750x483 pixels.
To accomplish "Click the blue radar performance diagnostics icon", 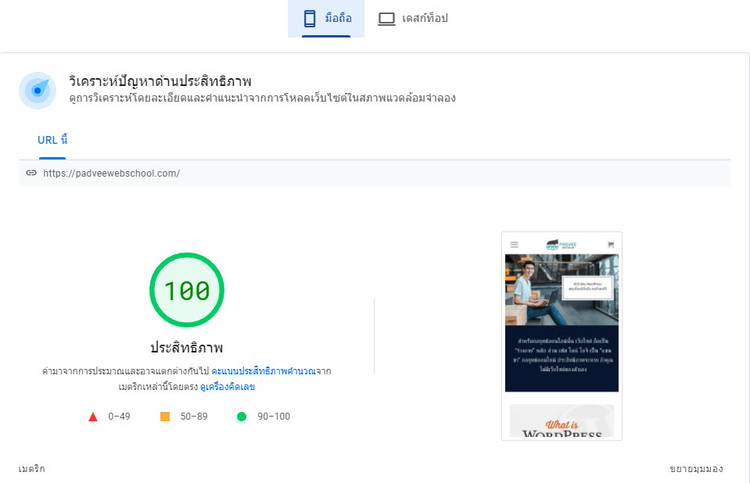I will pyautogui.click(x=37, y=90).
